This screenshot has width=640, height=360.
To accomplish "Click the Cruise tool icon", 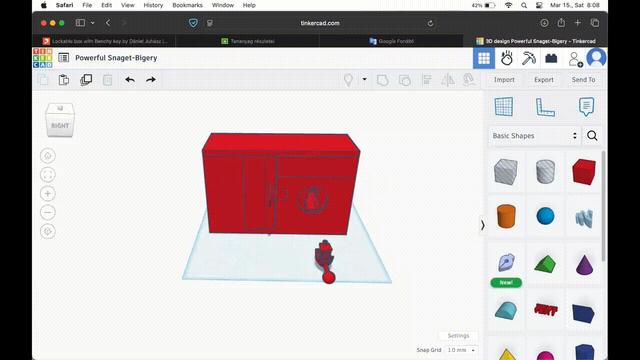I will (469, 79).
